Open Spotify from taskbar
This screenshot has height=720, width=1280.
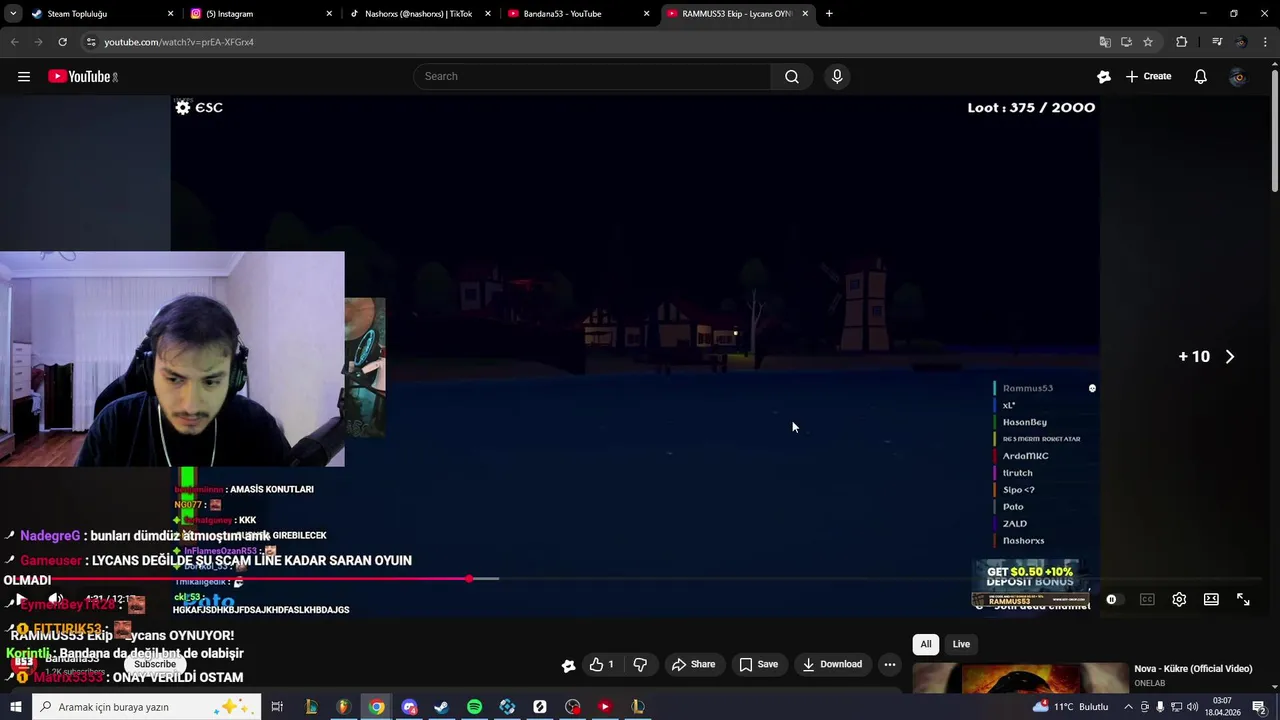tap(474, 707)
